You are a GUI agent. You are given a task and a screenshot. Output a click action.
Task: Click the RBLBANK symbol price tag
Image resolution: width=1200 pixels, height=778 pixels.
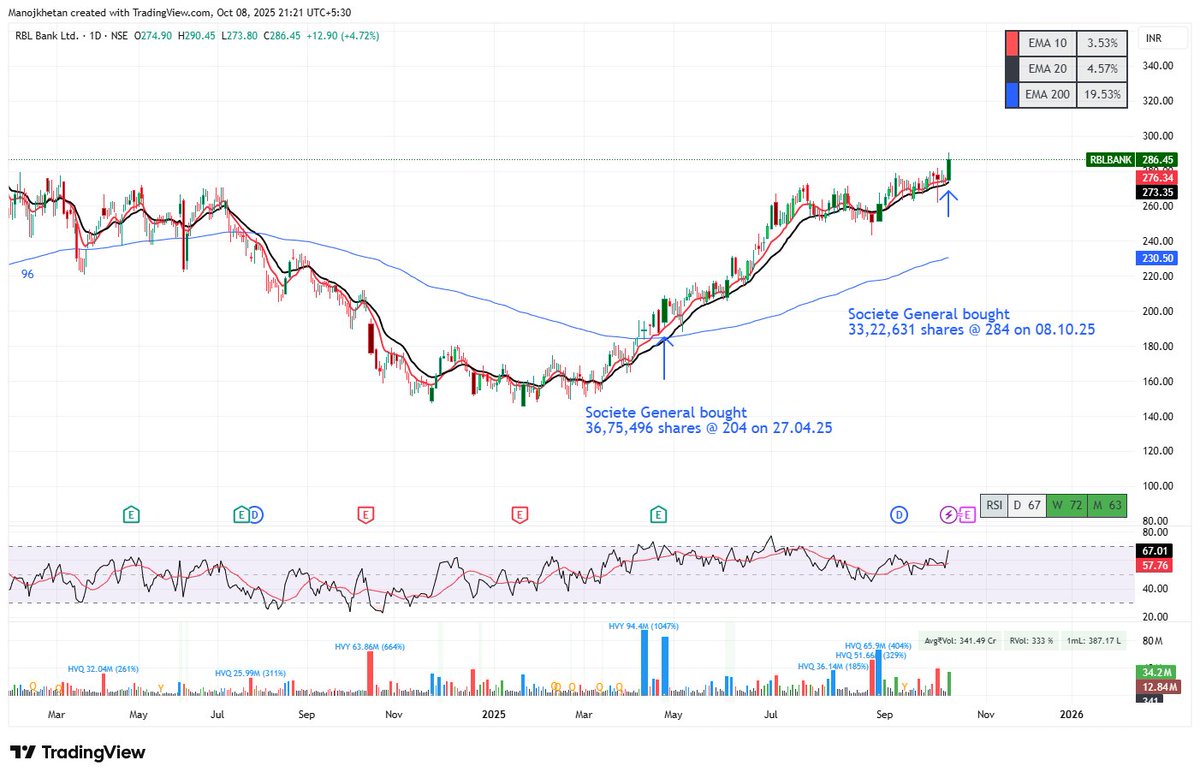[1110, 160]
